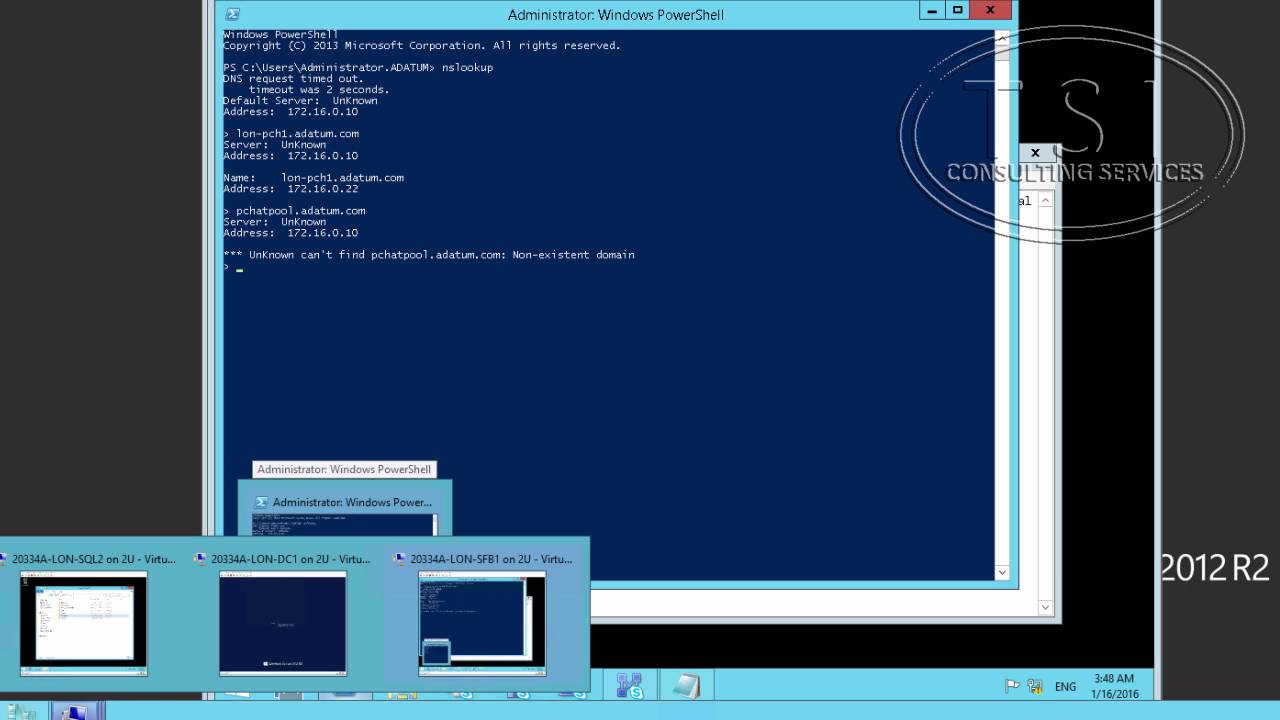
Task: Click the '20334A-LON-SQL2 on 2U' thumbnail title
Action: click(x=93, y=559)
